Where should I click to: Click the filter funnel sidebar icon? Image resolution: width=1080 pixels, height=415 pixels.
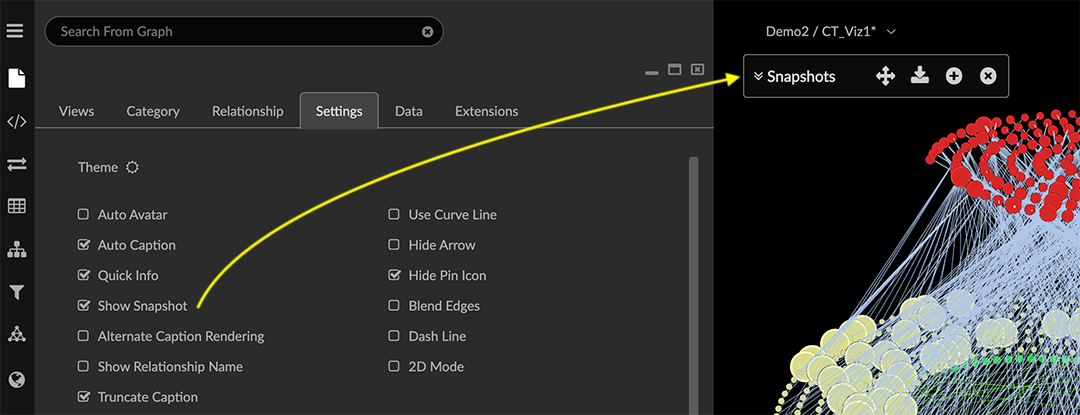tap(16, 292)
